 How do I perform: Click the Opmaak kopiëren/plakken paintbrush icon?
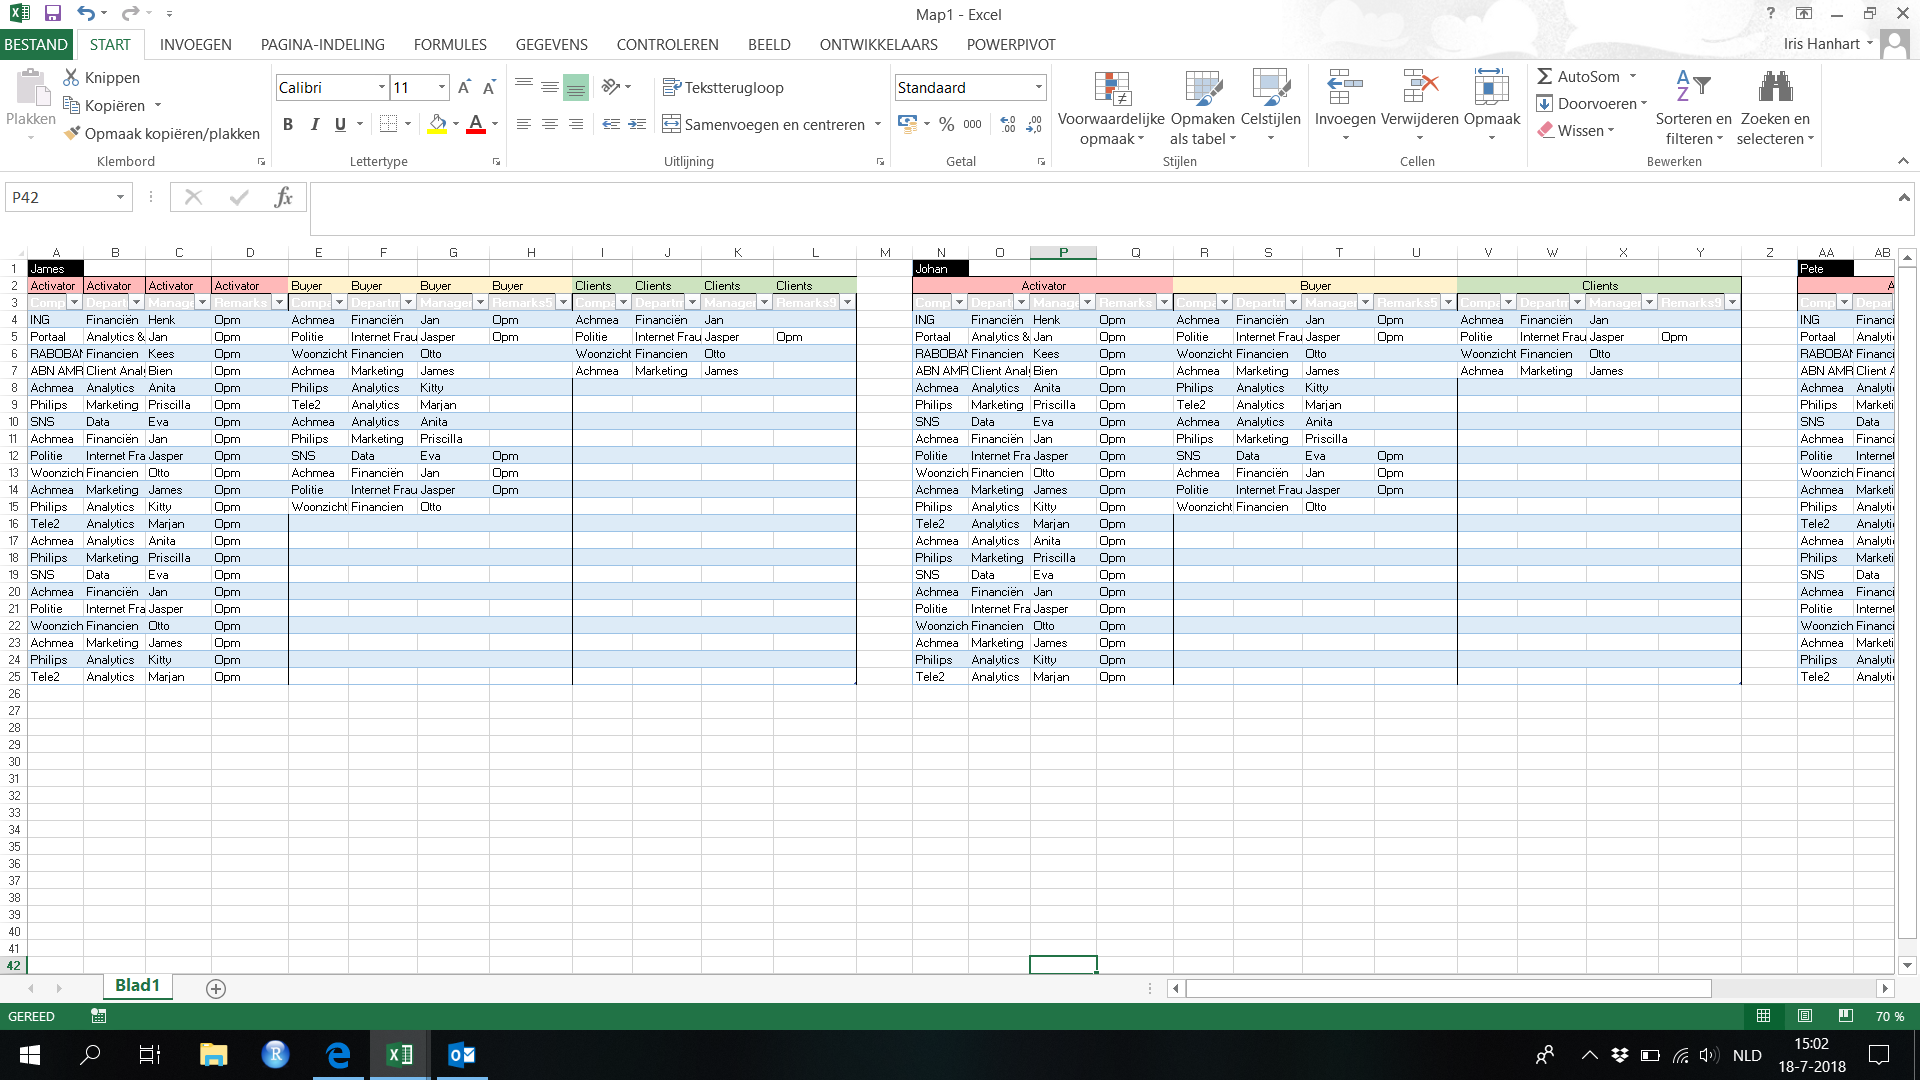click(72, 133)
